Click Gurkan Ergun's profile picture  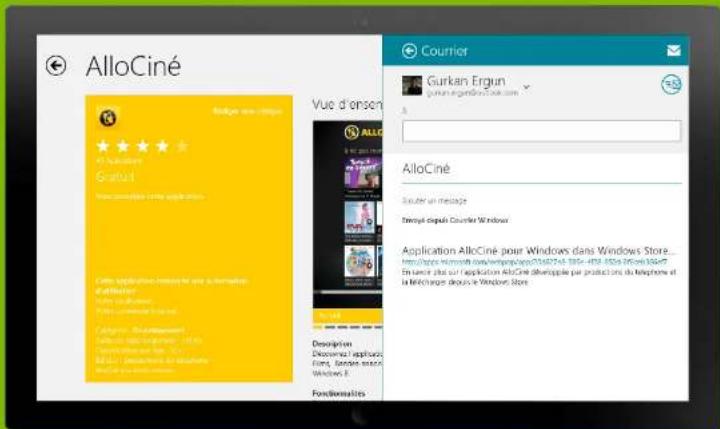412,85
